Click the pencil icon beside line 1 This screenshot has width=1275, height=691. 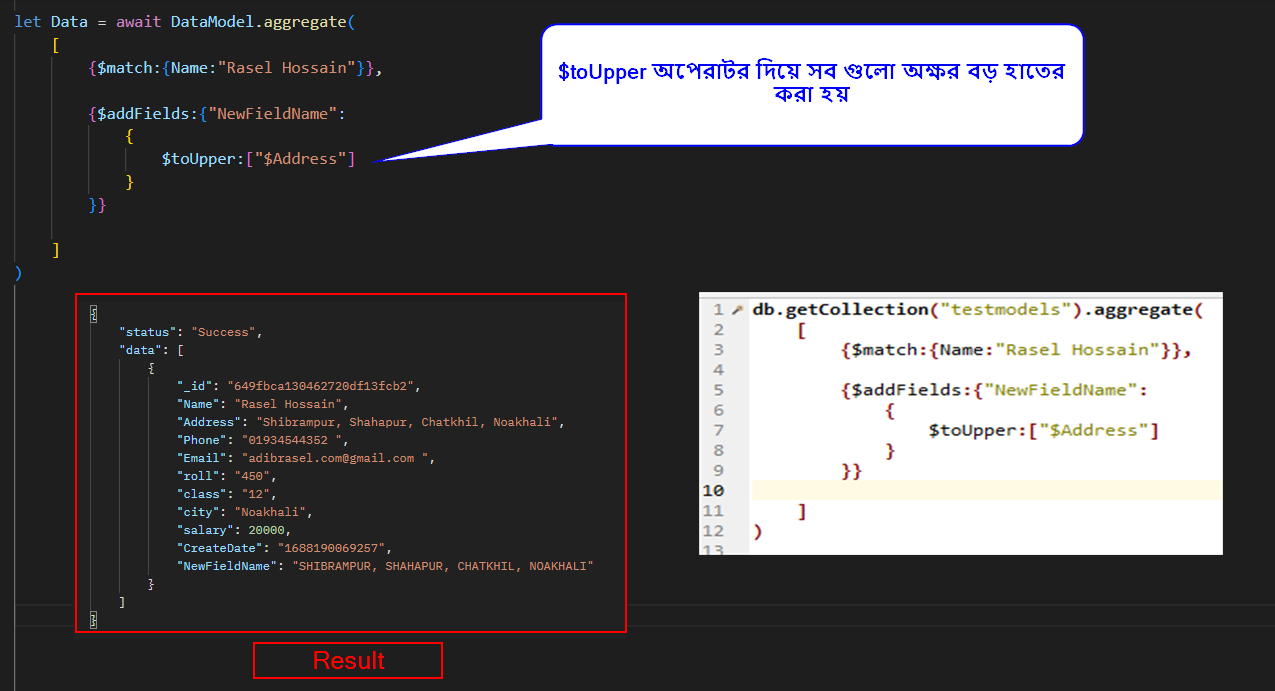click(738, 310)
